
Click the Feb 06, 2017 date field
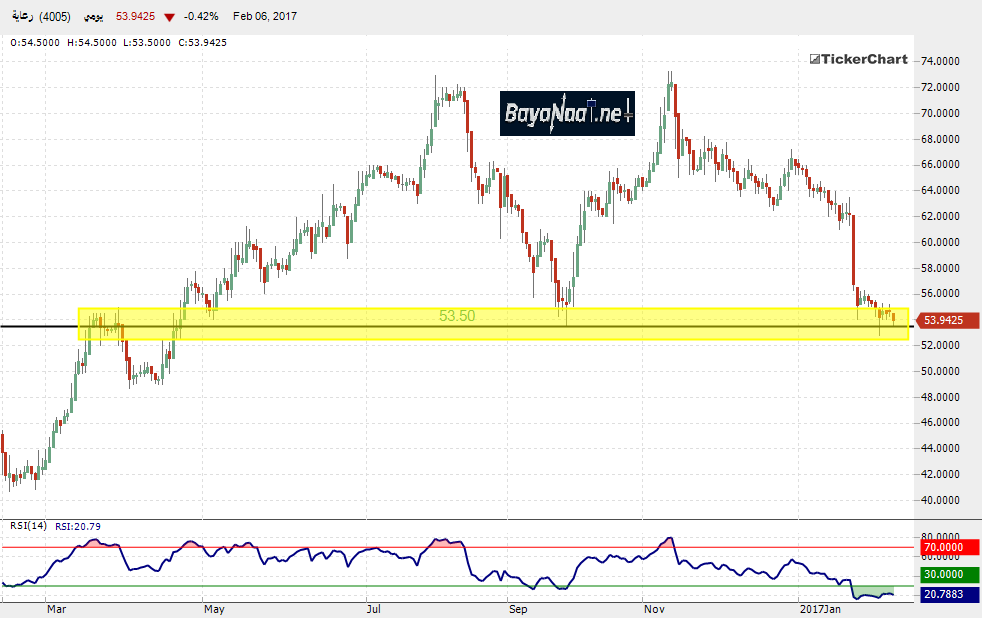pyautogui.click(x=268, y=17)
